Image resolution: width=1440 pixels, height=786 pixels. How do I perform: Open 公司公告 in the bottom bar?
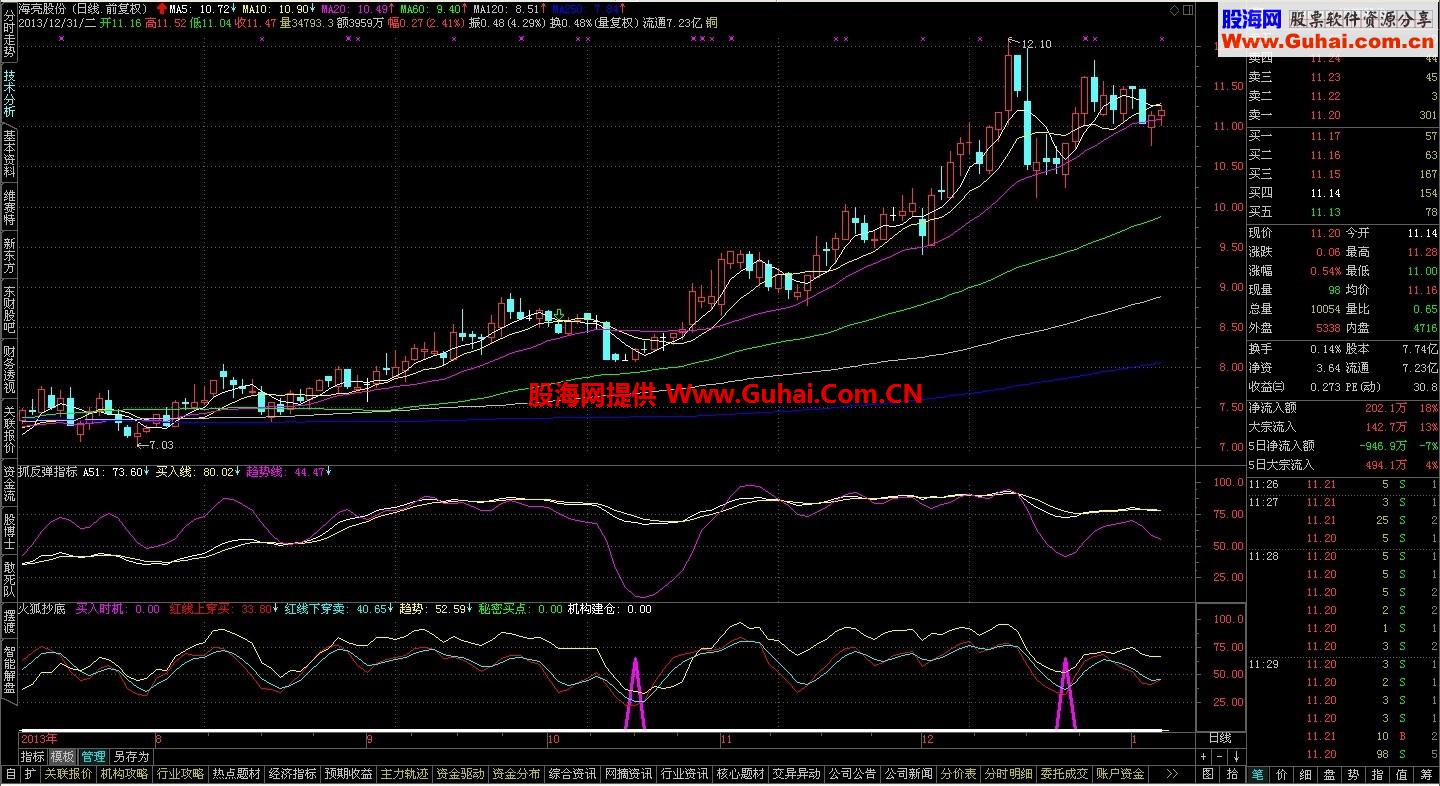pyautogui.click(x=852, y=774)
